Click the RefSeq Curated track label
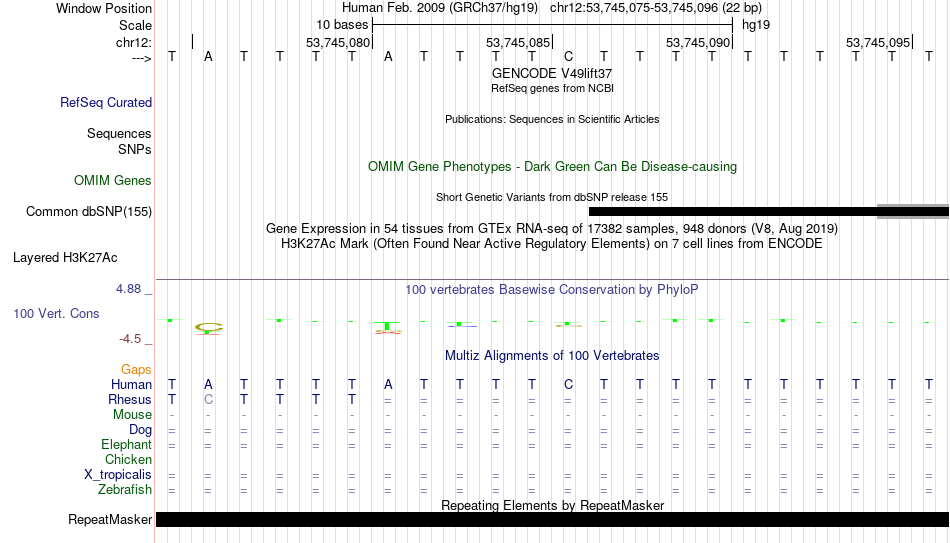This screenshot has width=950, height=543. (x=105, y=102)
